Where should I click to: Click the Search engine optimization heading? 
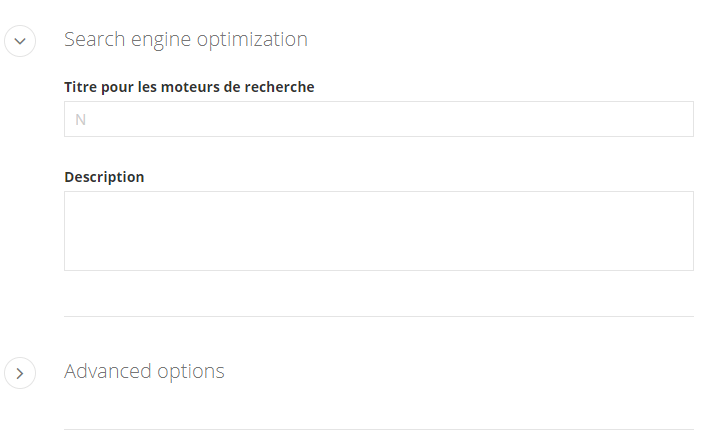185,40
